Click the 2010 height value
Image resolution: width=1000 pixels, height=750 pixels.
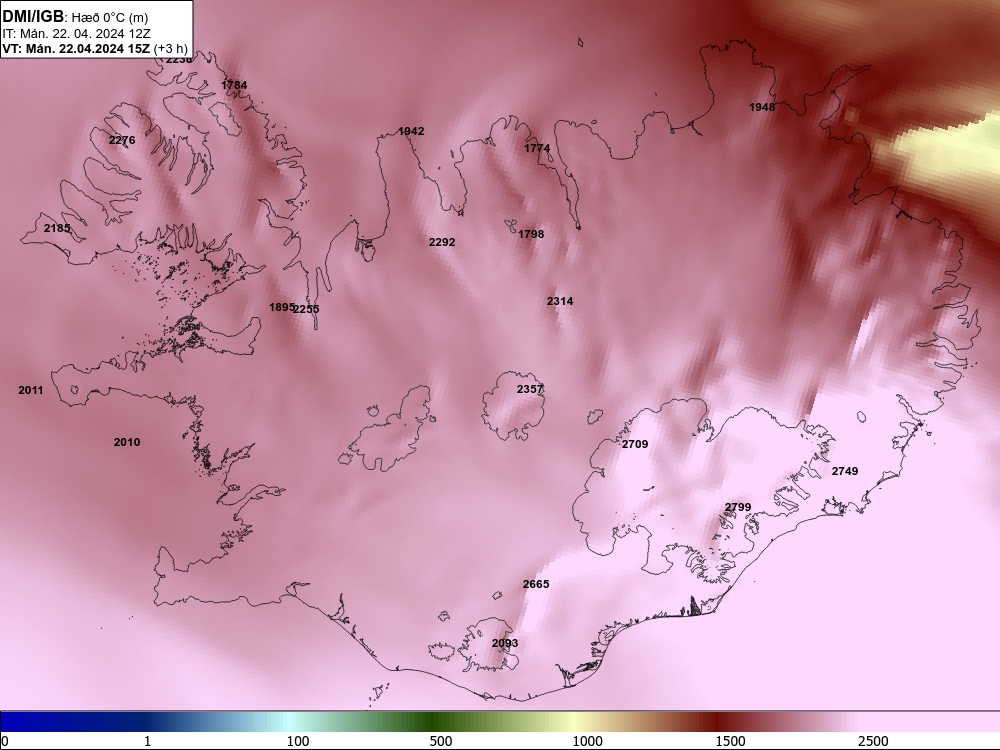[x=127, y=442]
